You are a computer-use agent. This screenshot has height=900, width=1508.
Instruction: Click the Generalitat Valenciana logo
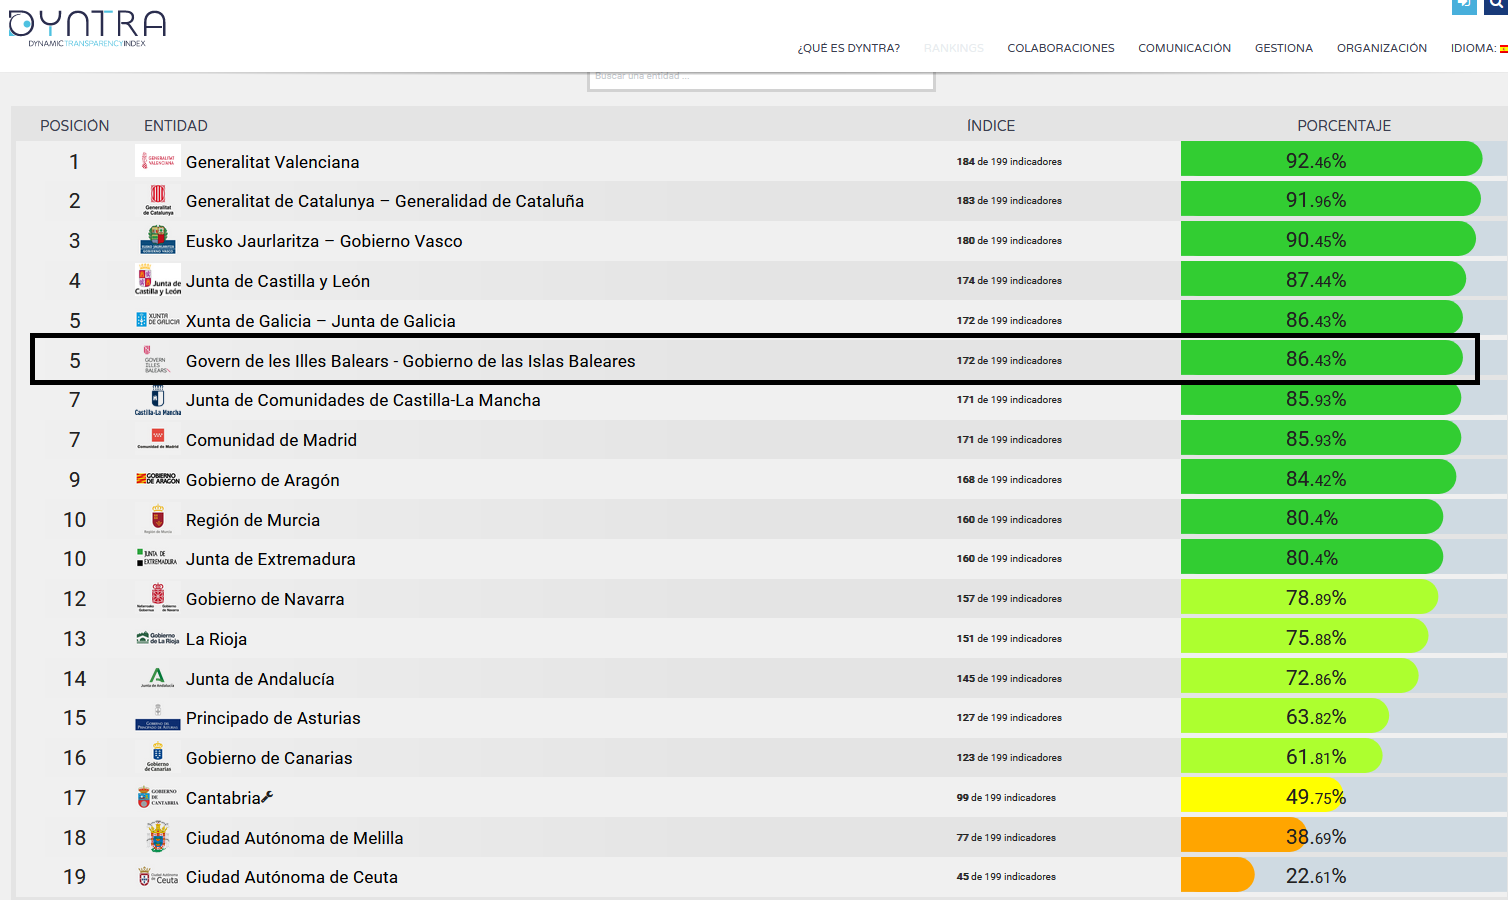pyautogui.click(x=158, y=161)
